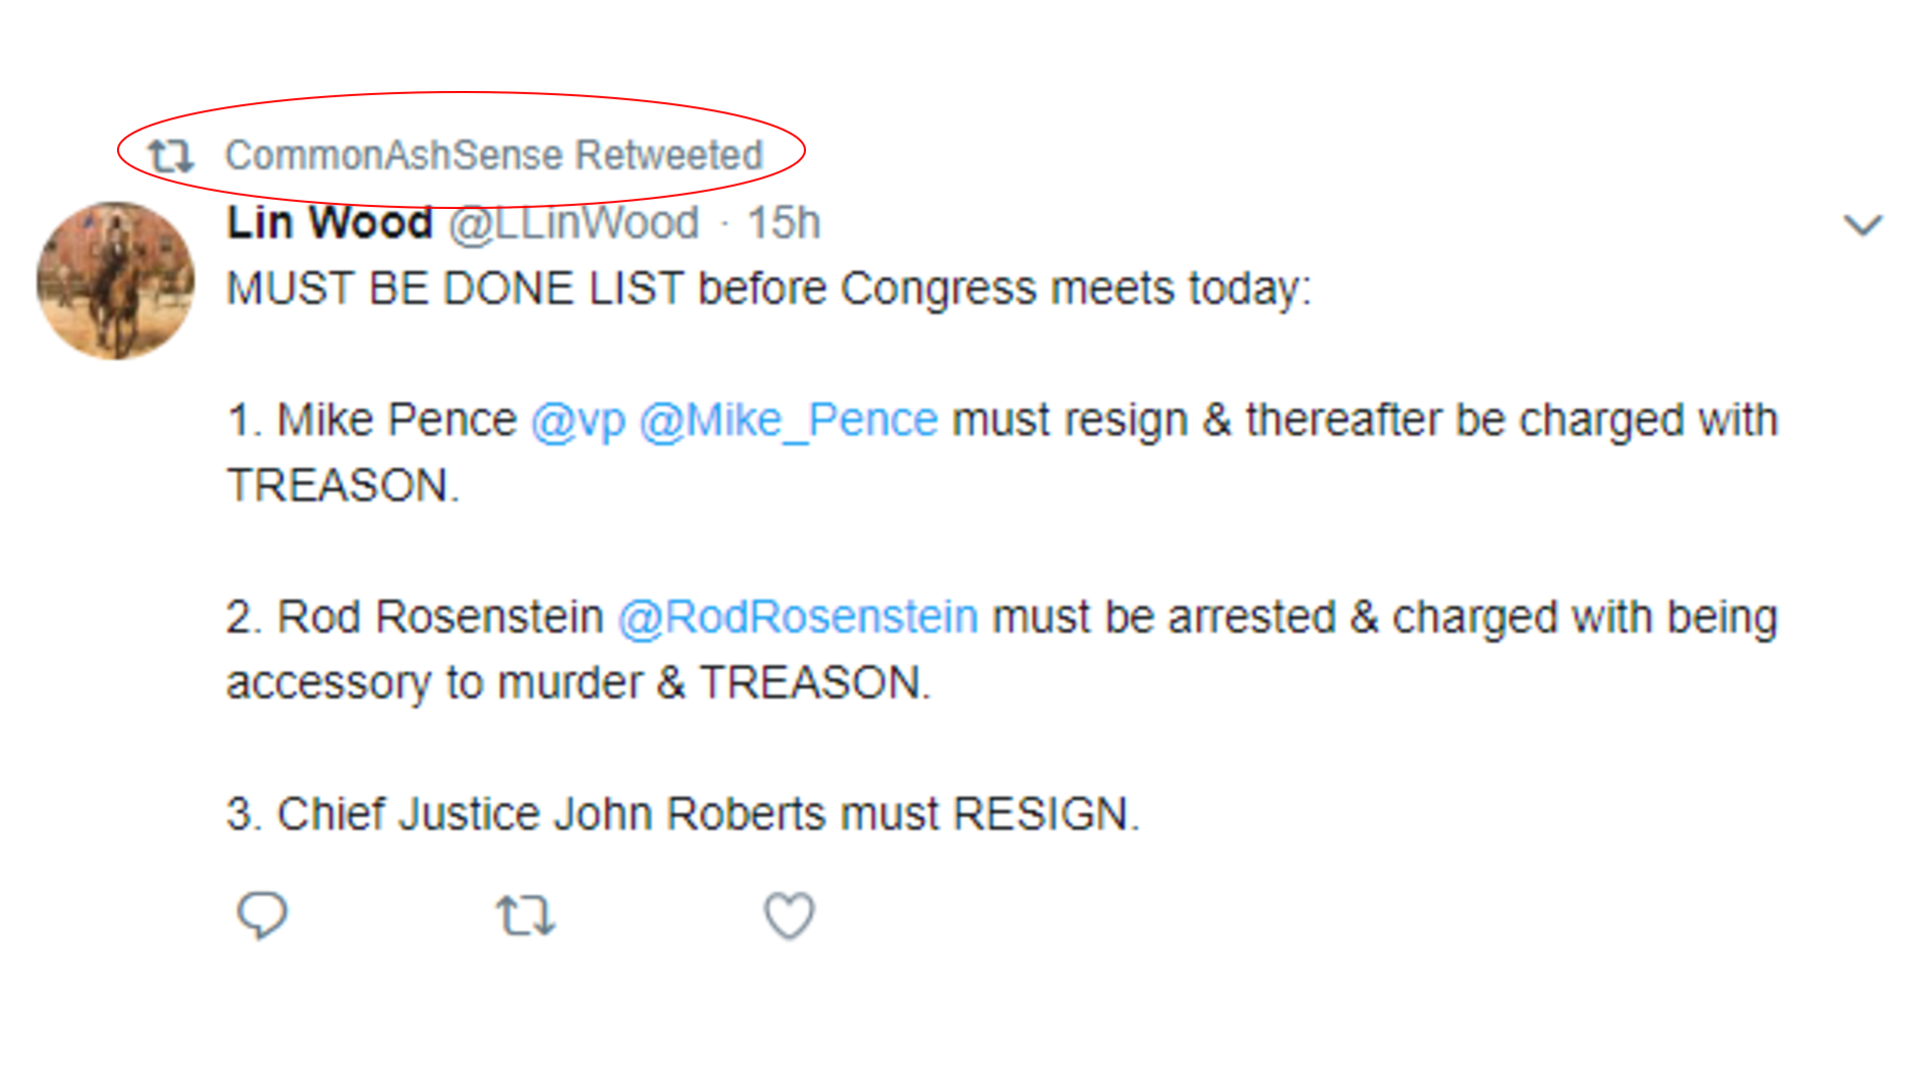Click the small retweet icon beside CommonAshSense
This screenshot has height=1080, width=1920.
170,156
